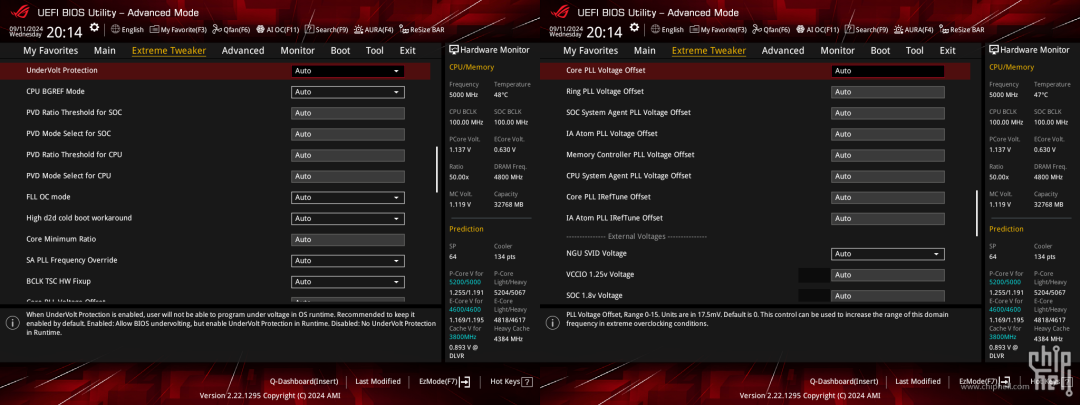Expand SA PLL Frequency Override dropdown
1080x405 pixels.
pyautogui.click(x=347, y=260)
